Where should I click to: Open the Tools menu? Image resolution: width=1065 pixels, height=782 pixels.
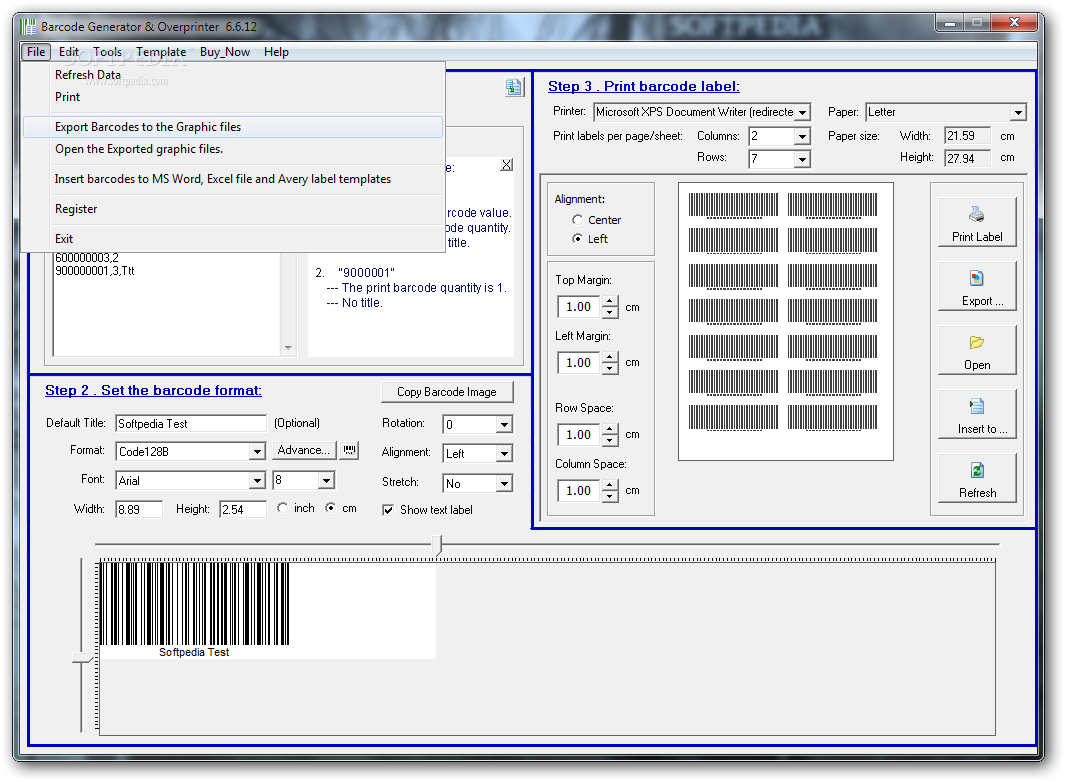point(107,52)
